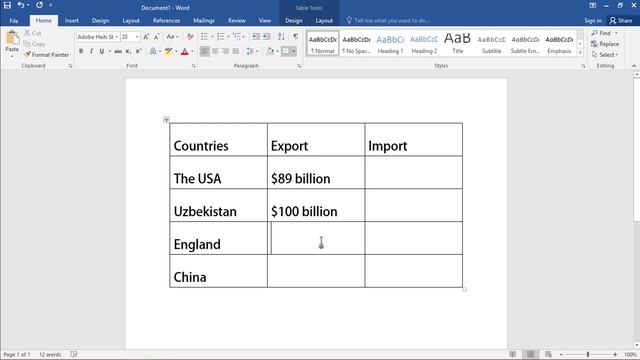Copy the selected content

pyautogui.click(x=34, y=44)
